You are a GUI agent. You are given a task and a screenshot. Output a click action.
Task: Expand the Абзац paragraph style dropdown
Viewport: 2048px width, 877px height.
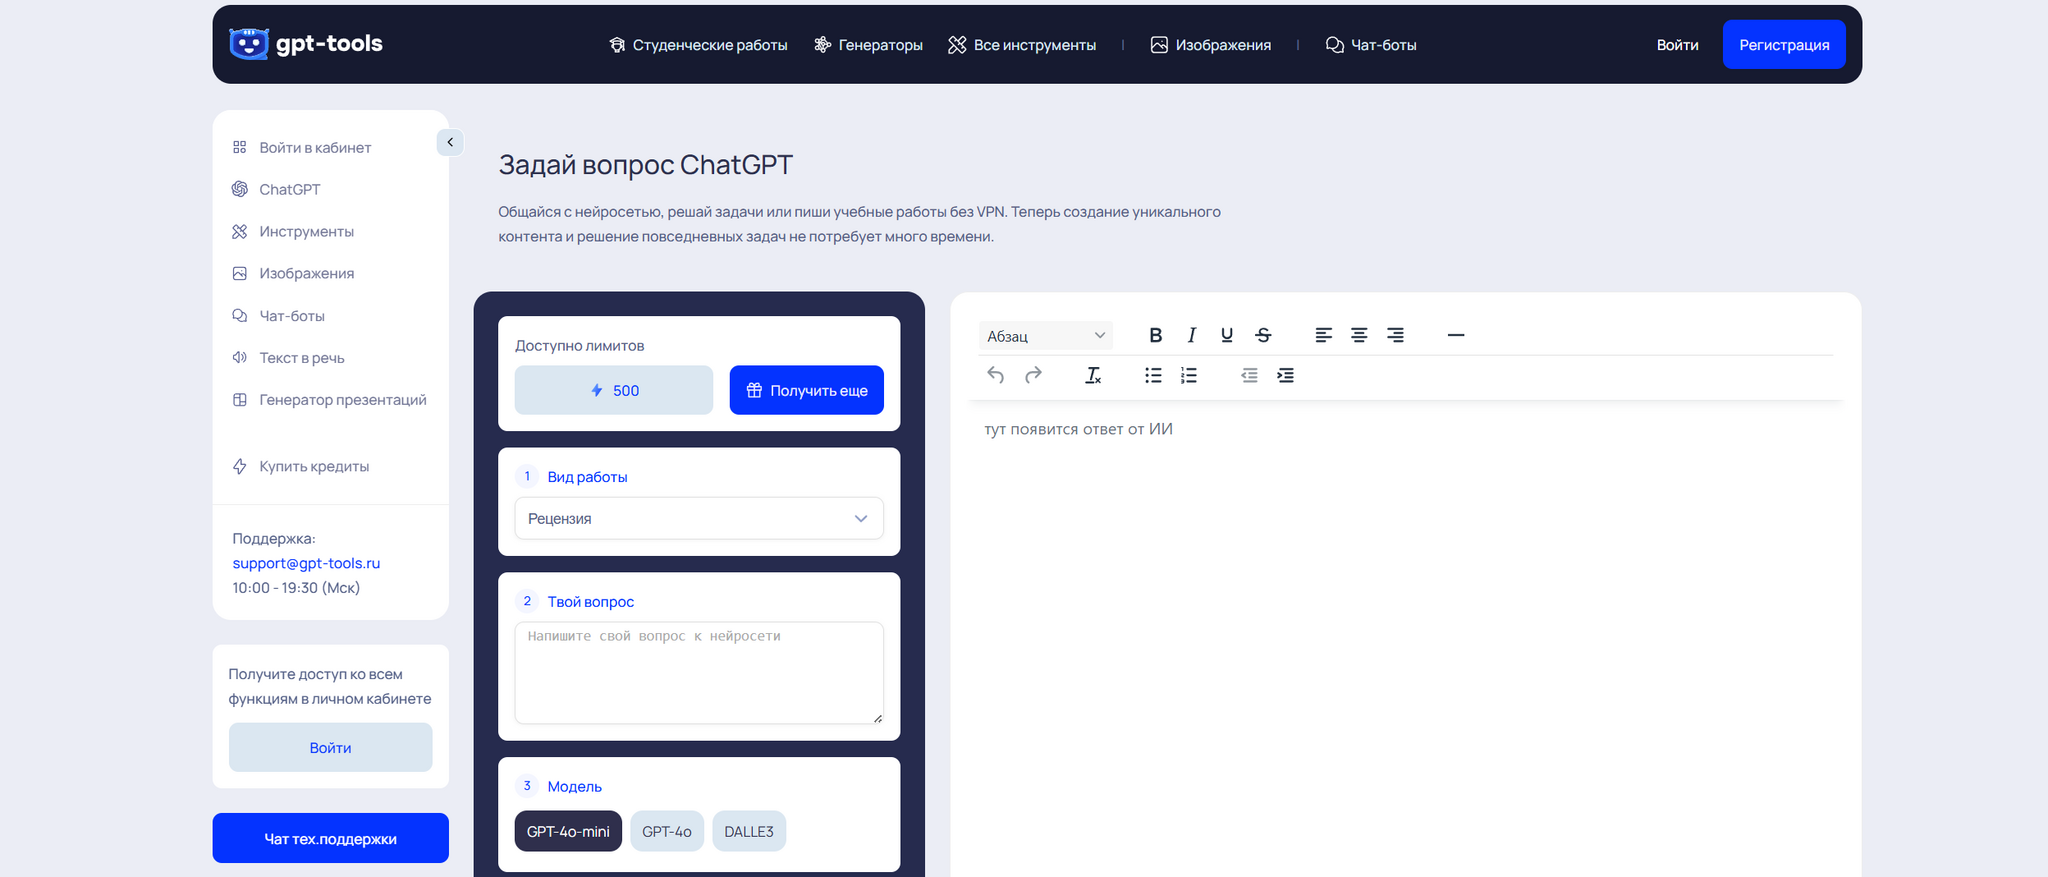[1045, 336]
